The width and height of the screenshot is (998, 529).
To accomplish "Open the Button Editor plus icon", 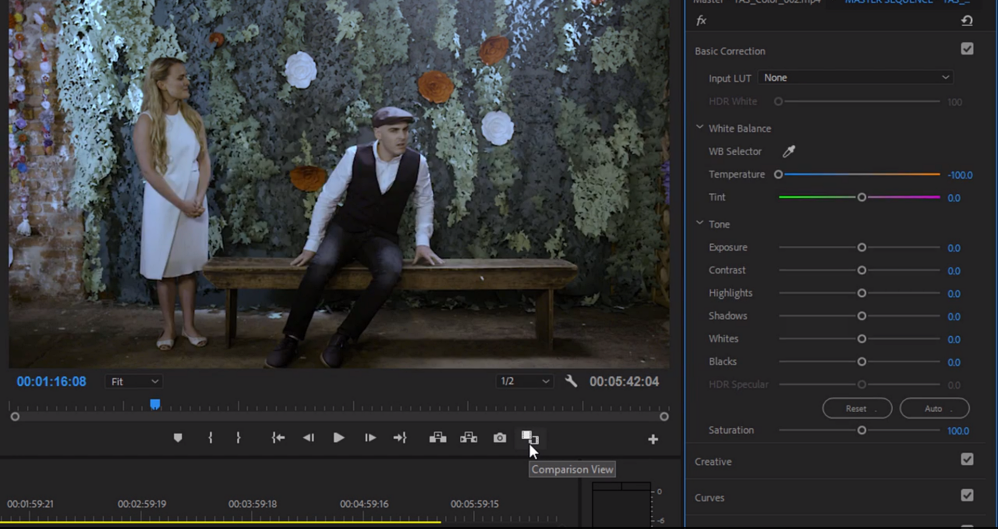I will (x=653, y=439).
